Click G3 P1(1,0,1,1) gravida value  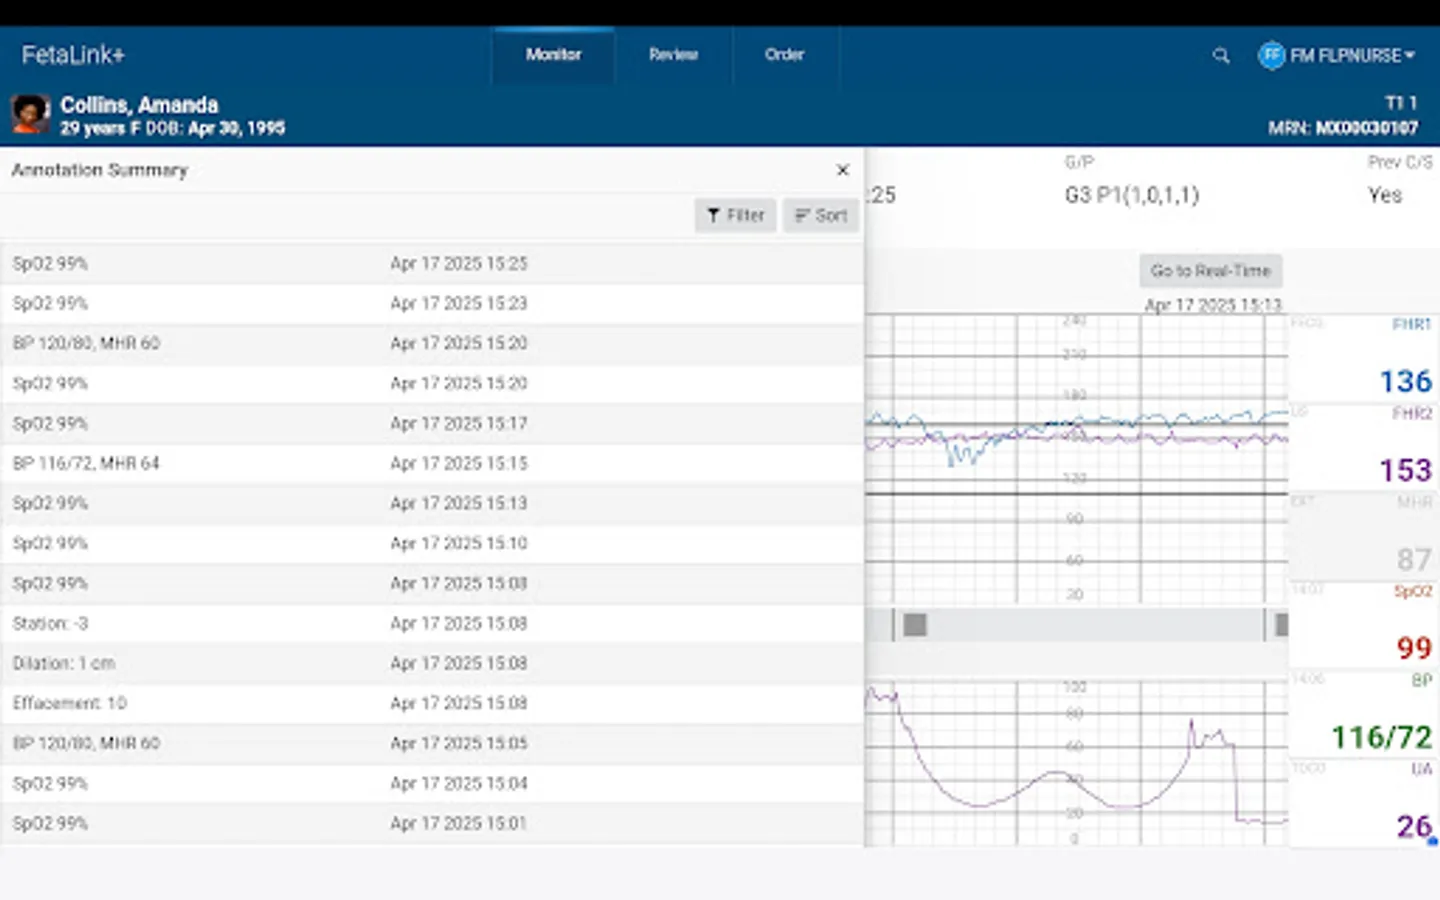1132,195
